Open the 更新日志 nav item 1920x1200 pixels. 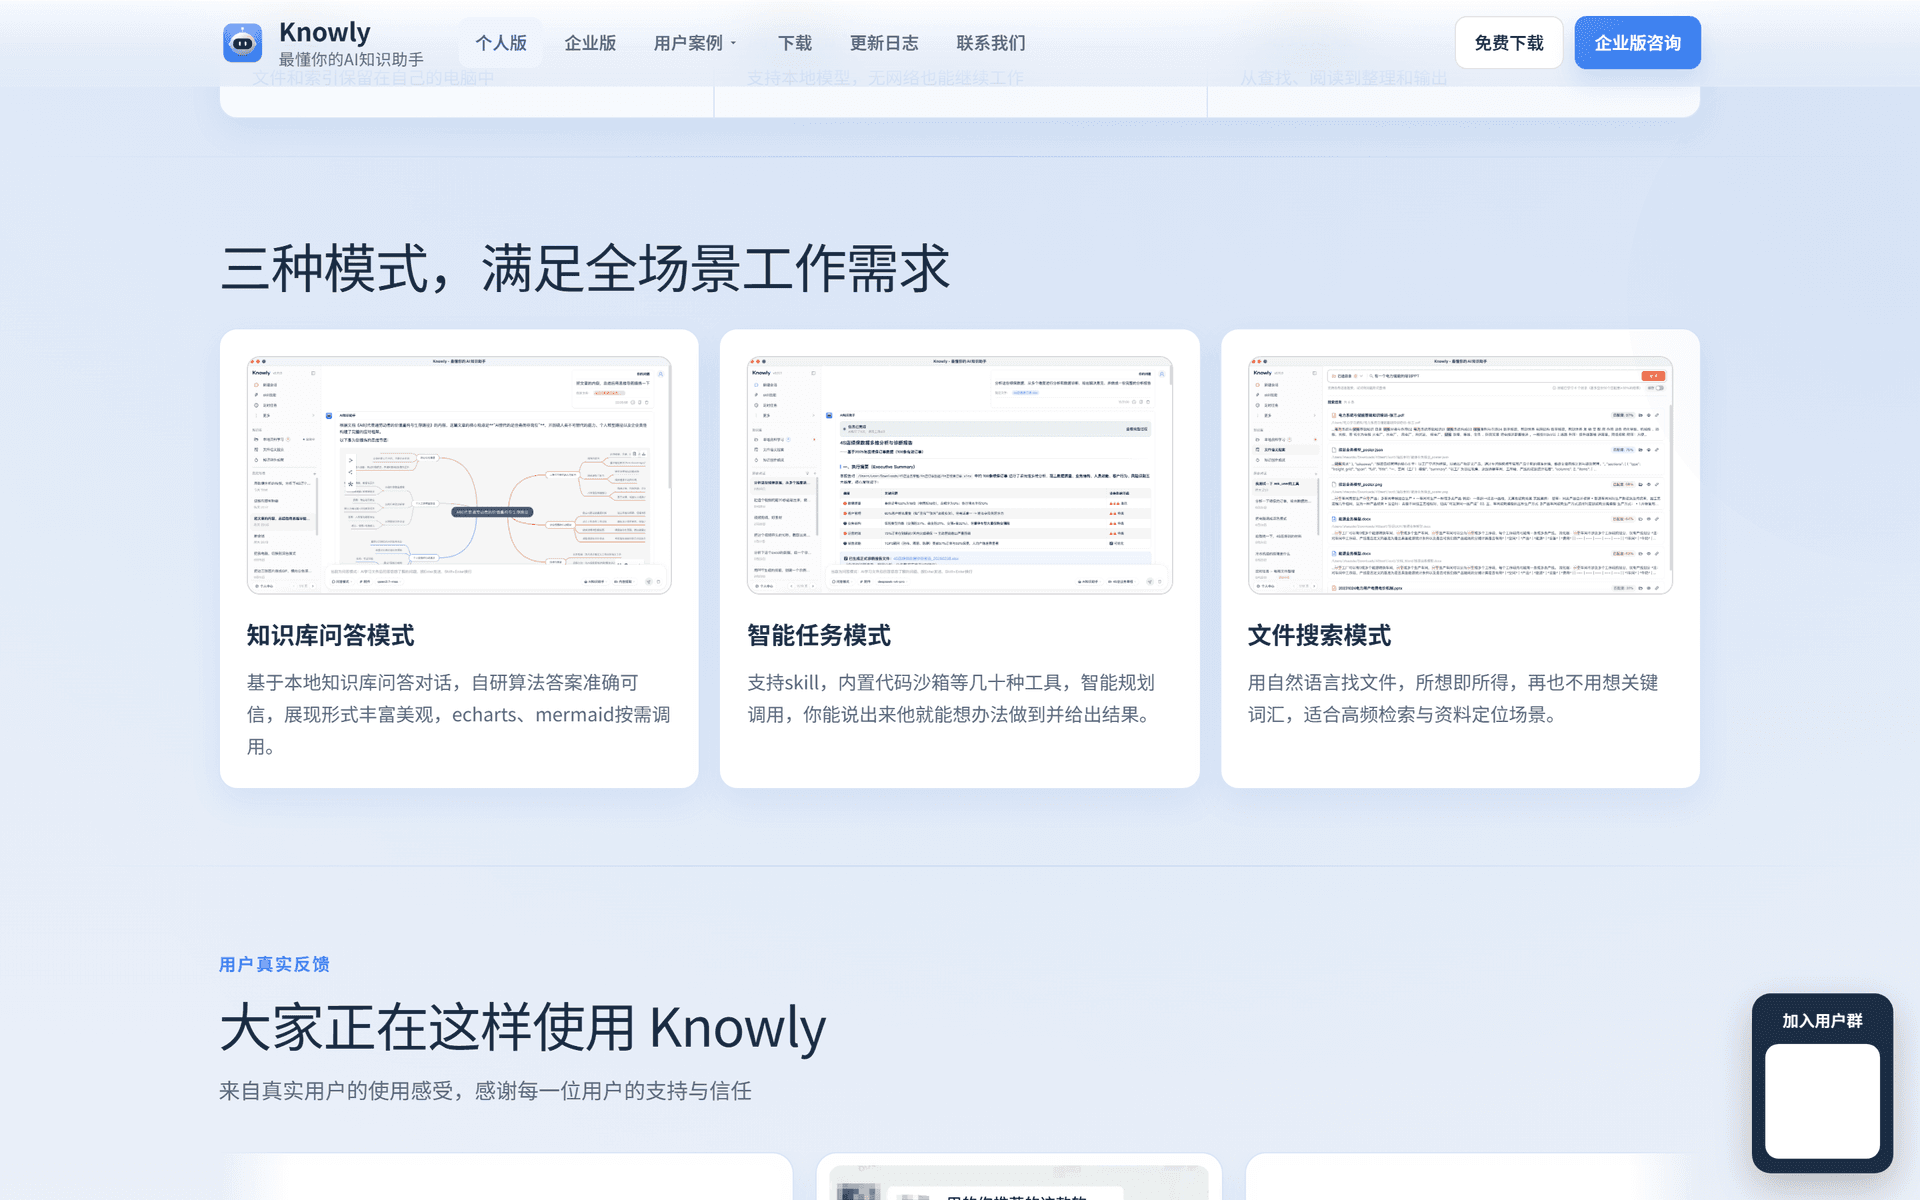(884, 43)
